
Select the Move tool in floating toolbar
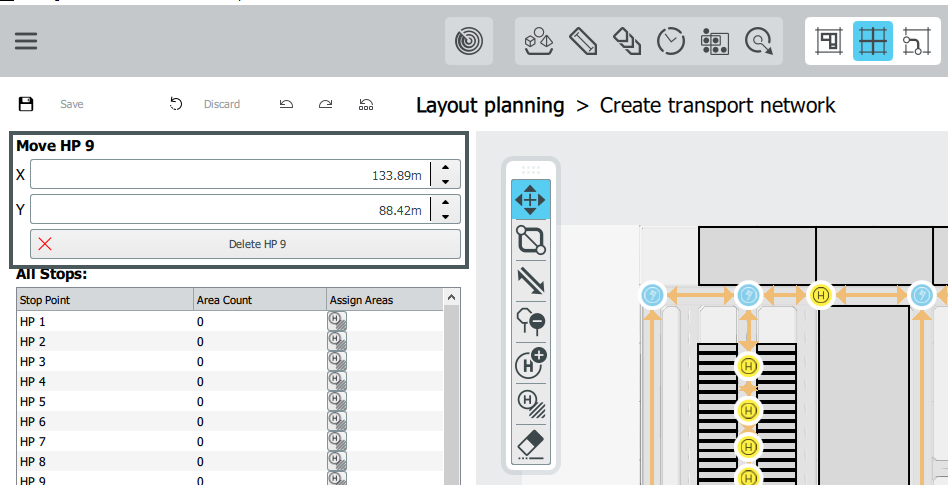[x=531, y=199]
